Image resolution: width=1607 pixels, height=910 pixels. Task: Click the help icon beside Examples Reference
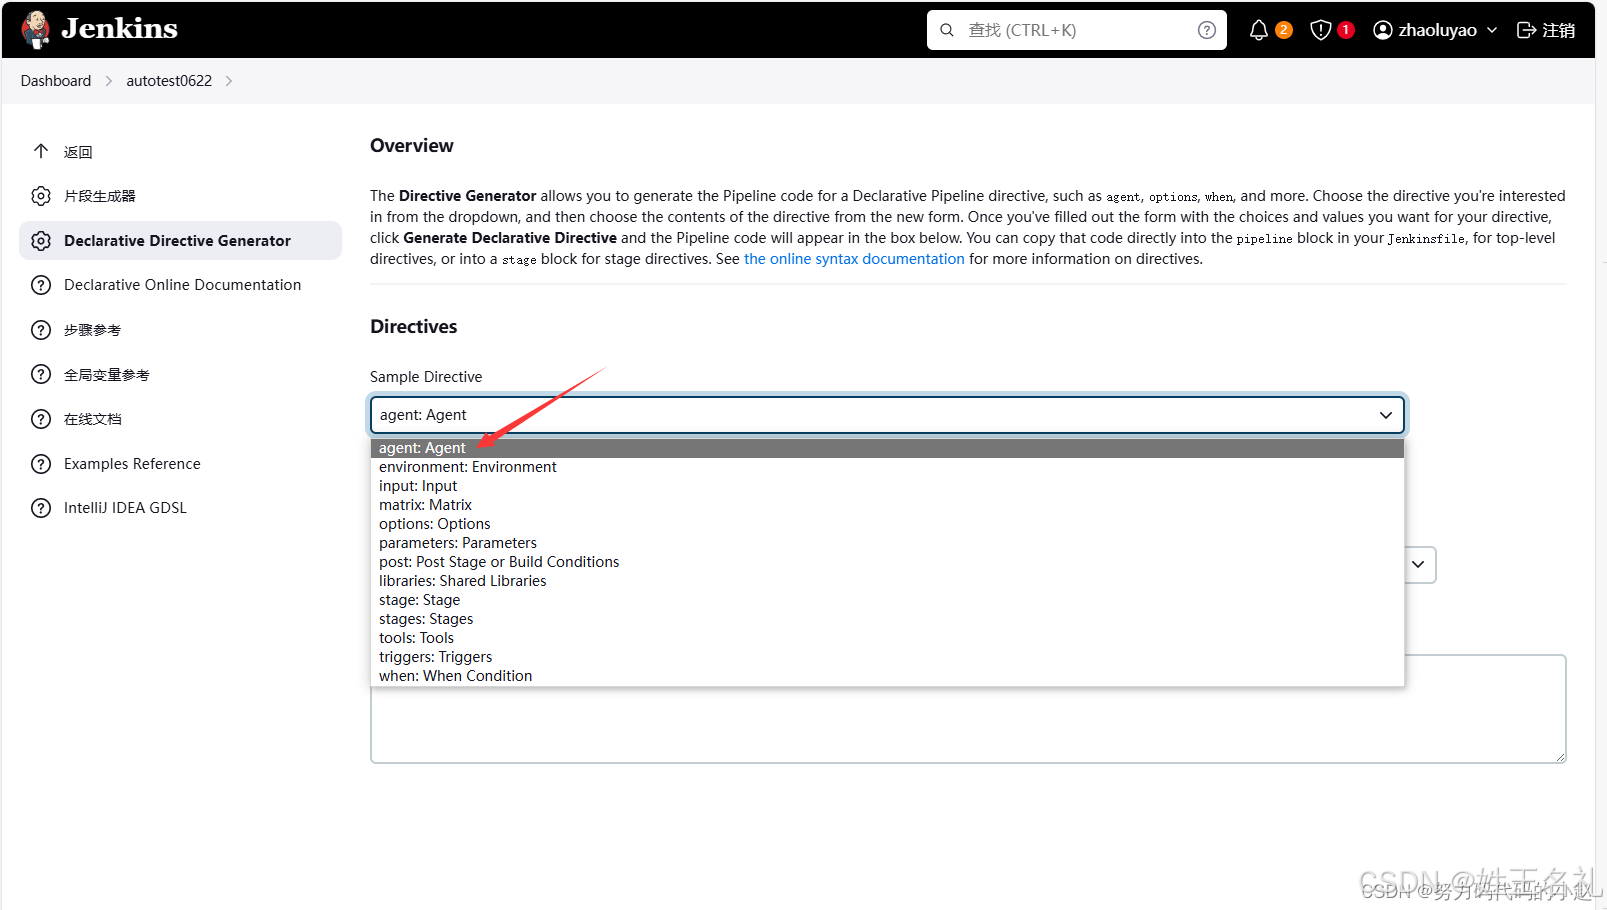point(41,464)
